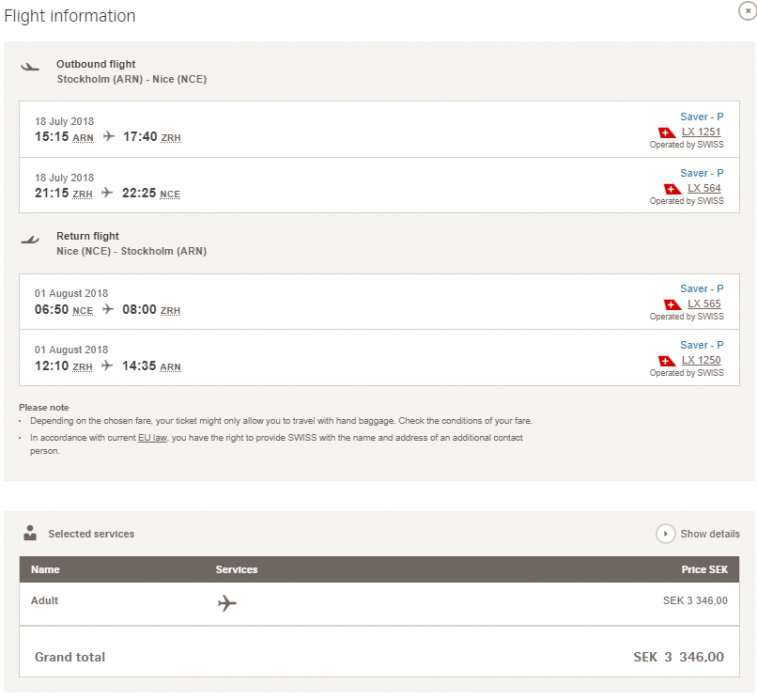
Task: Click the SWISS logo beside LX 564
Action: point(672,188)
